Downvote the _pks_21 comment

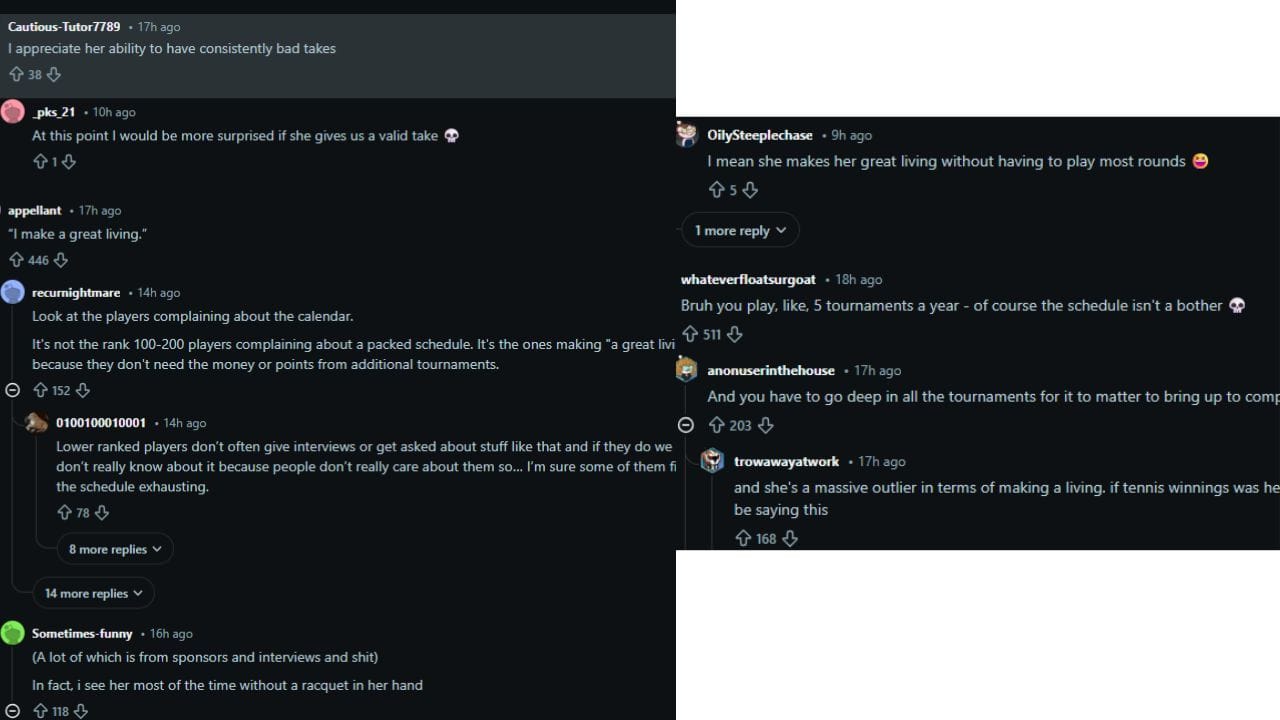67,161
